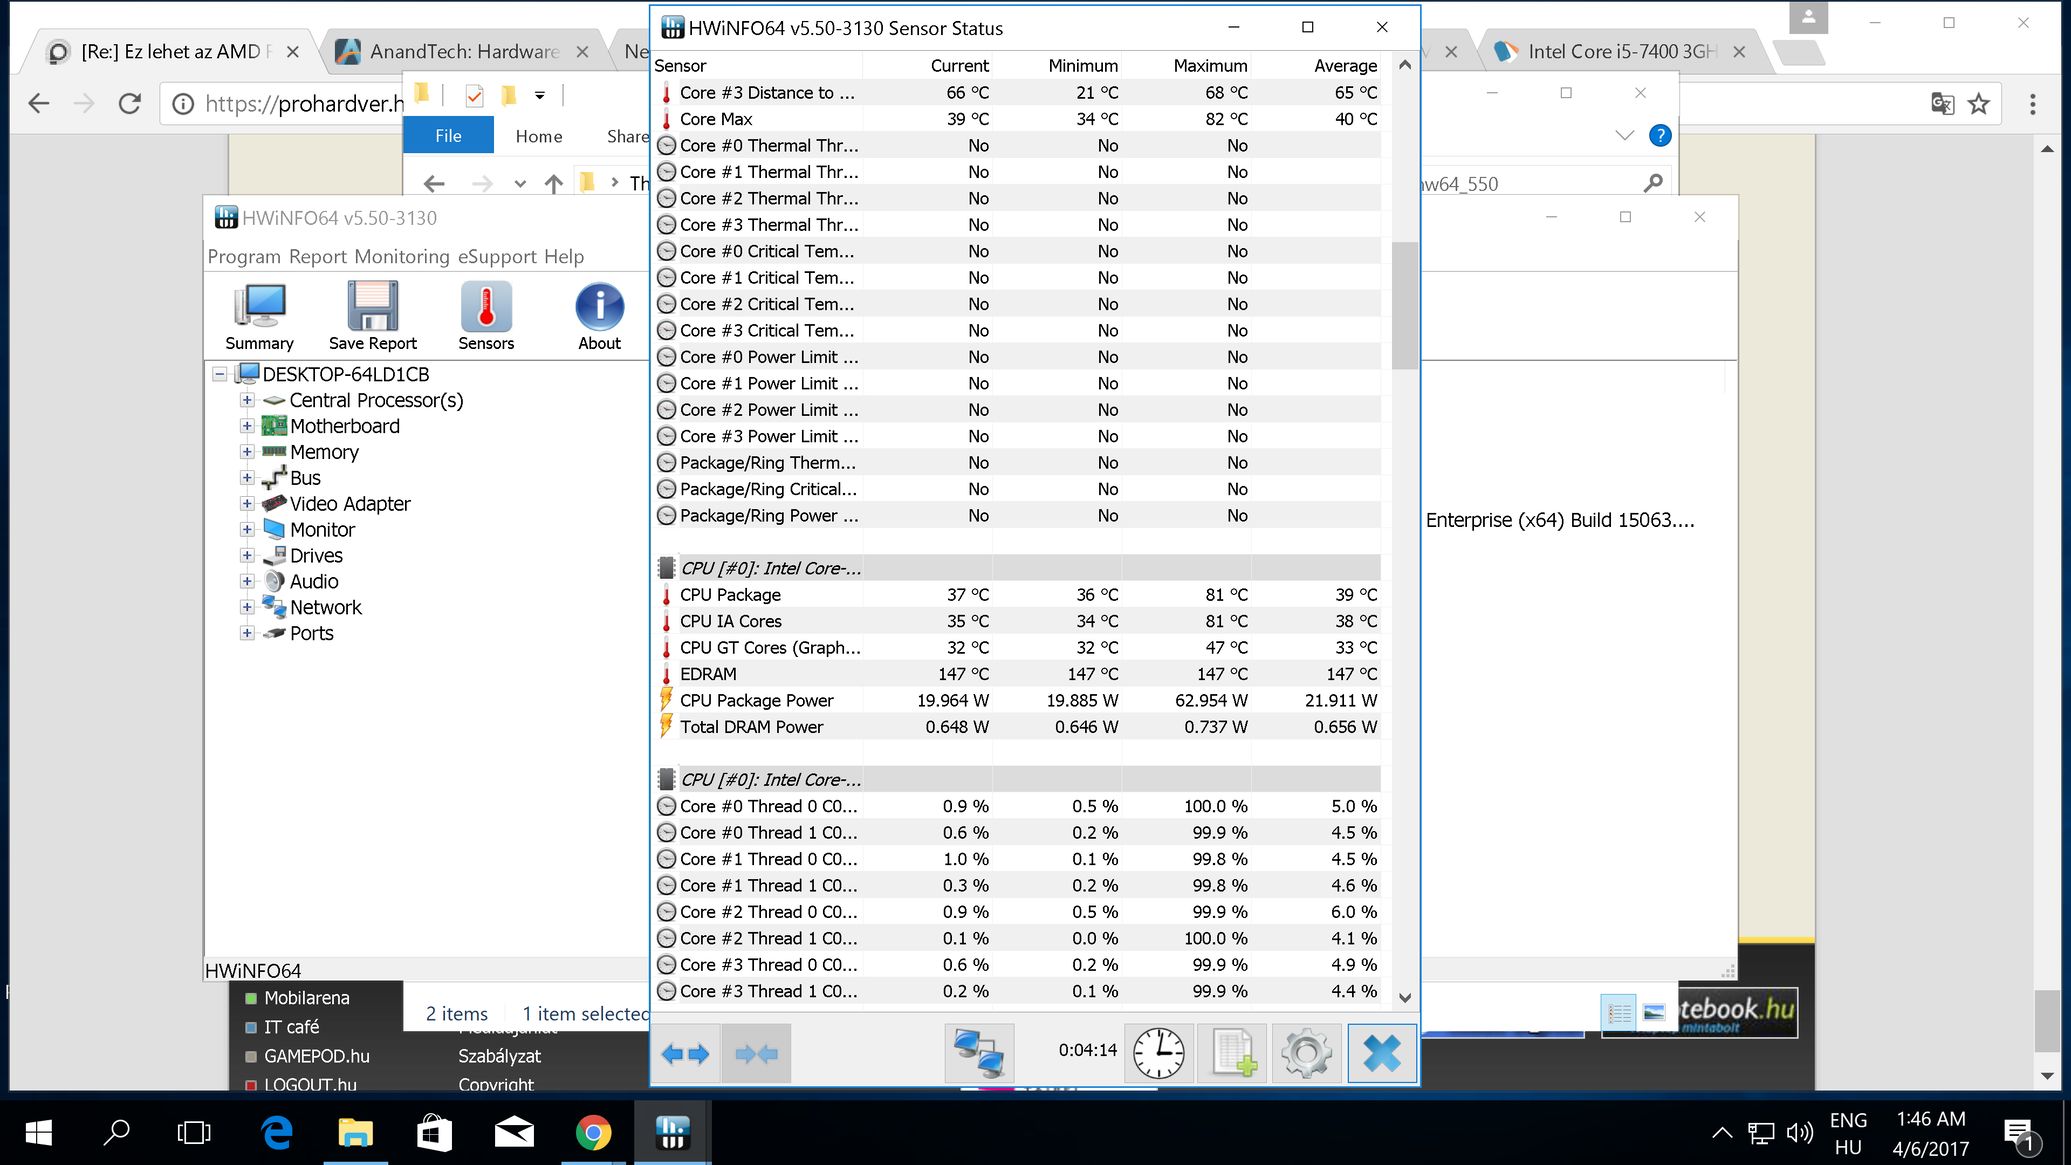Click the Maximum column header
Viewport: 2071px width, 1165px height.
click(x=1210, y=66)
